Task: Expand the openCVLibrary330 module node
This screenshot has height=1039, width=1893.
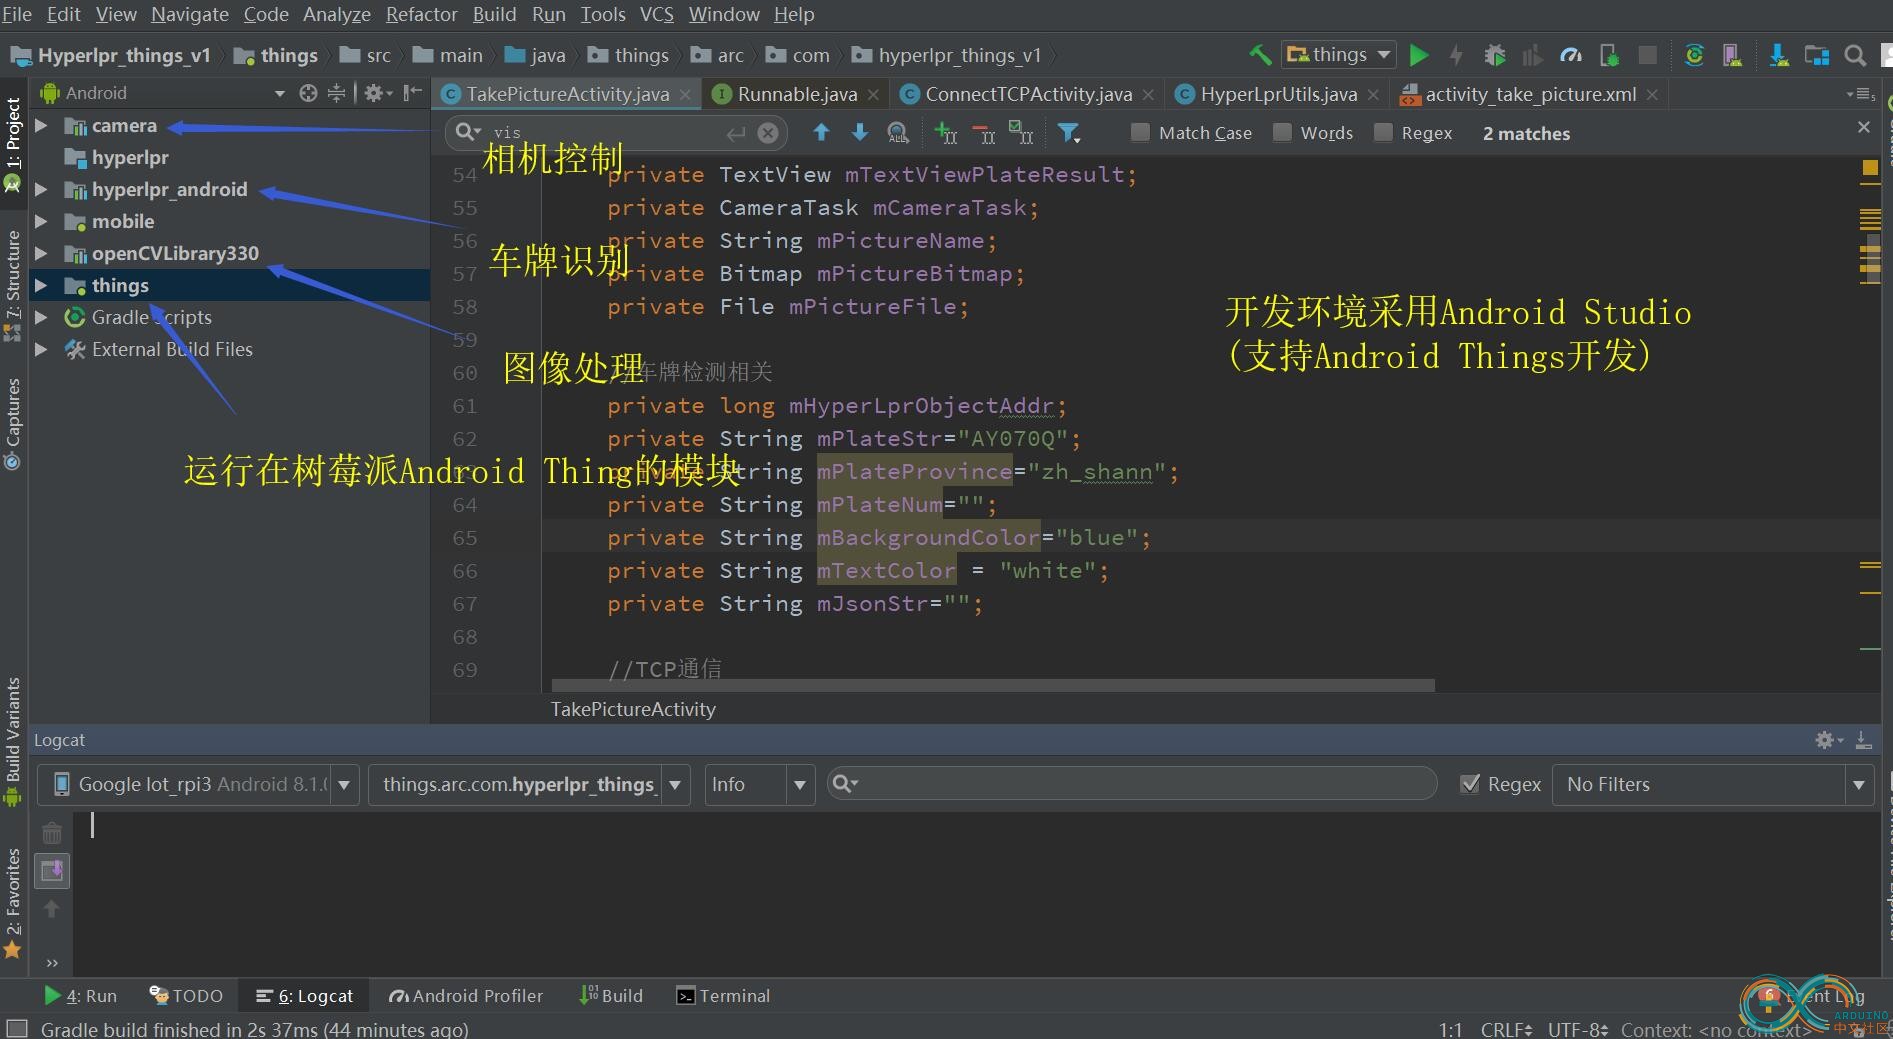Action: (41, 254)
